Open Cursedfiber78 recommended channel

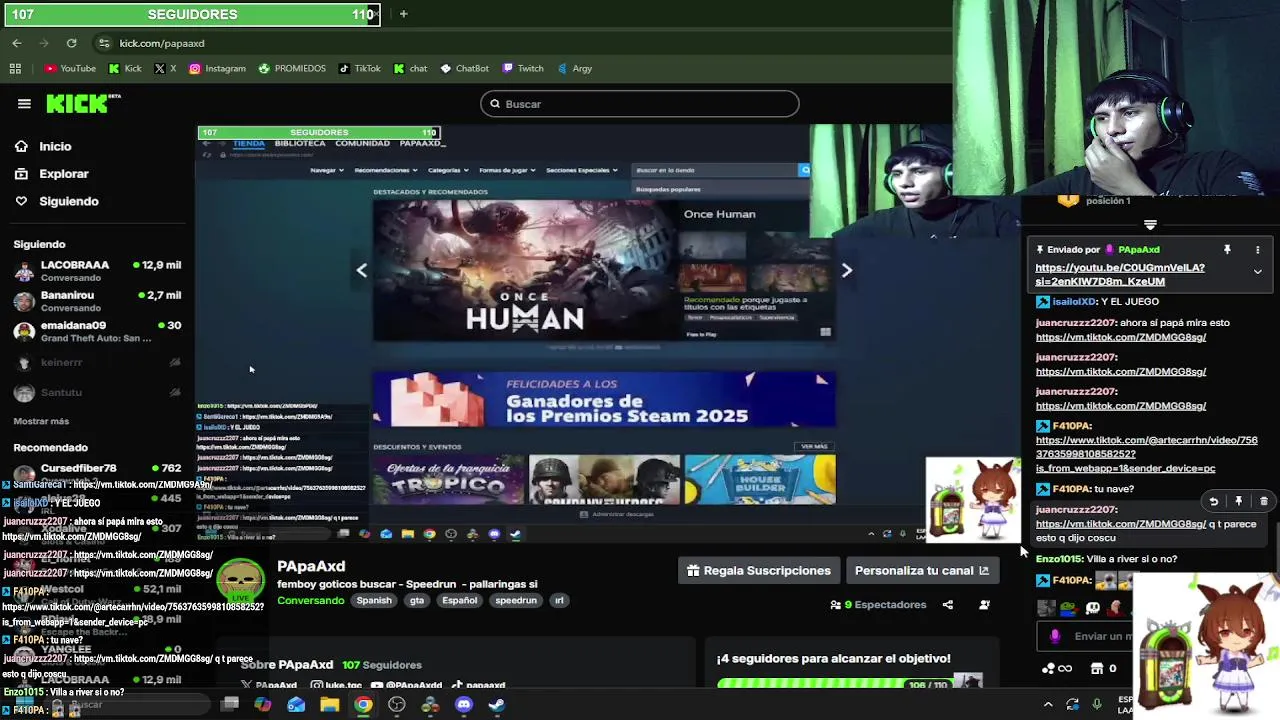click(97, 468)
